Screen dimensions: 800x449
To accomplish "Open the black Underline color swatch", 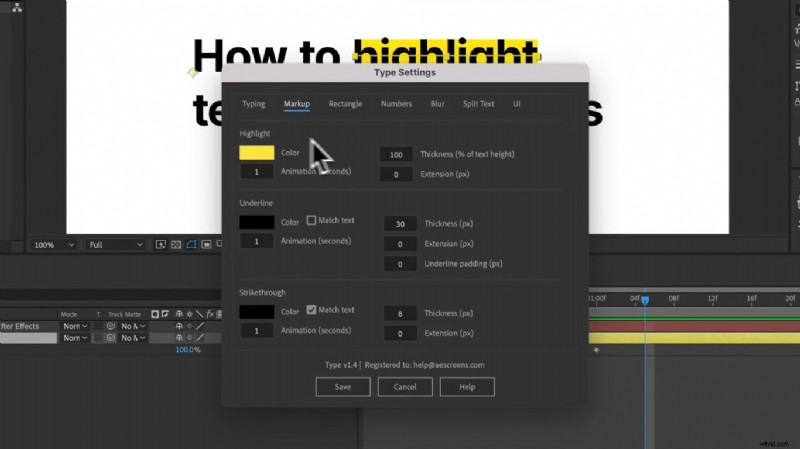I will pyautogui.click(x=257, y=222).
